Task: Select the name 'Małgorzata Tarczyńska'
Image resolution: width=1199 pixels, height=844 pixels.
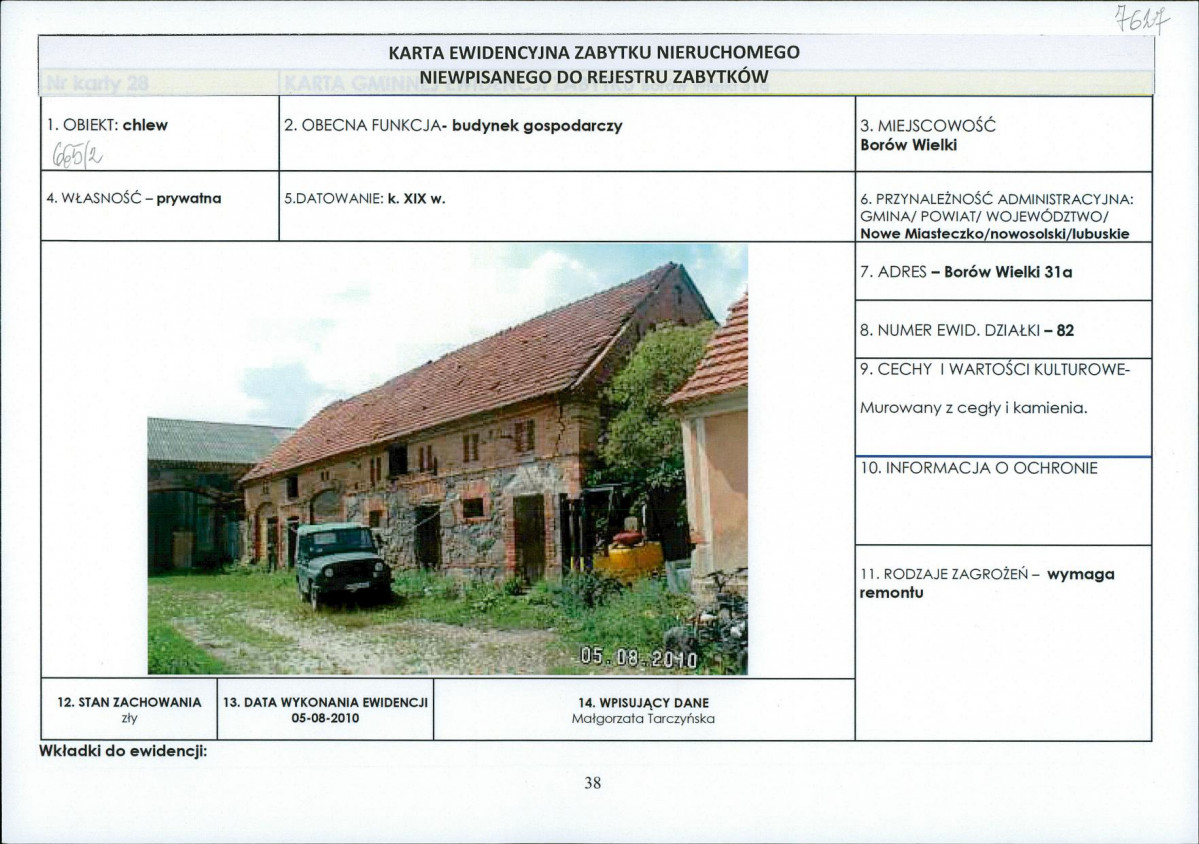Action: [x=644, y=719]
